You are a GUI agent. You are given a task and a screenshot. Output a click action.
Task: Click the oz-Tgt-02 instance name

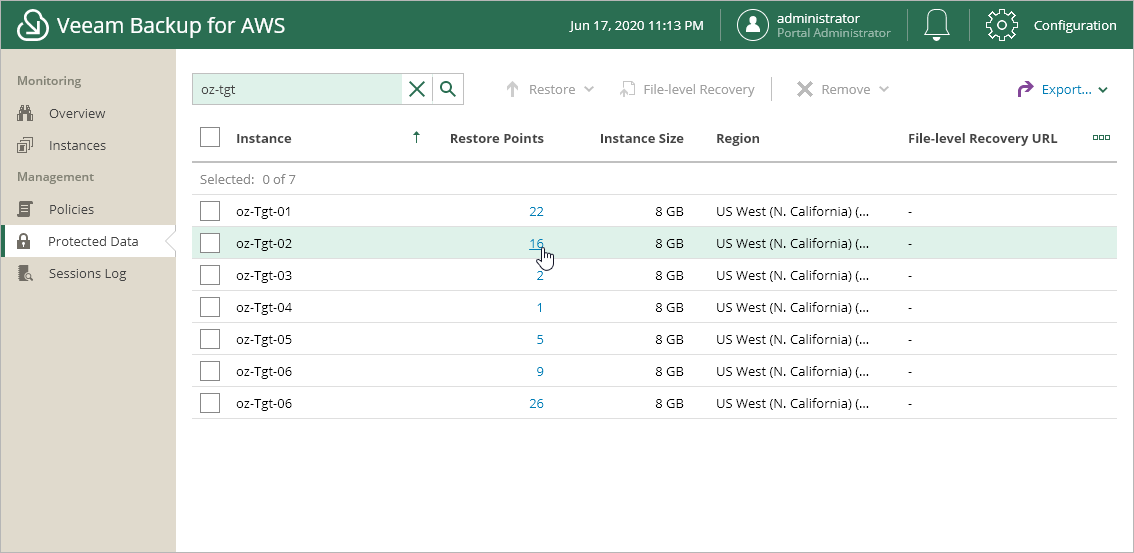tap(263, 243)
